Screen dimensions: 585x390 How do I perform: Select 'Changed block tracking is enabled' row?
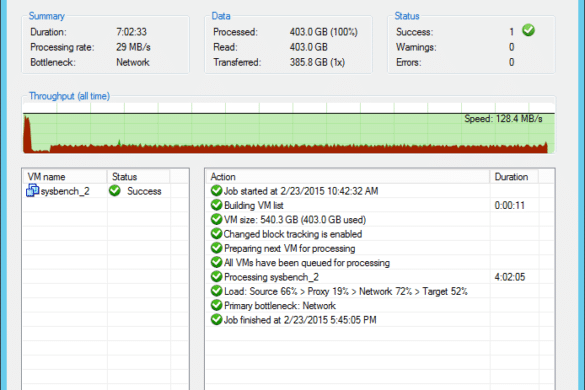point(380,234)
